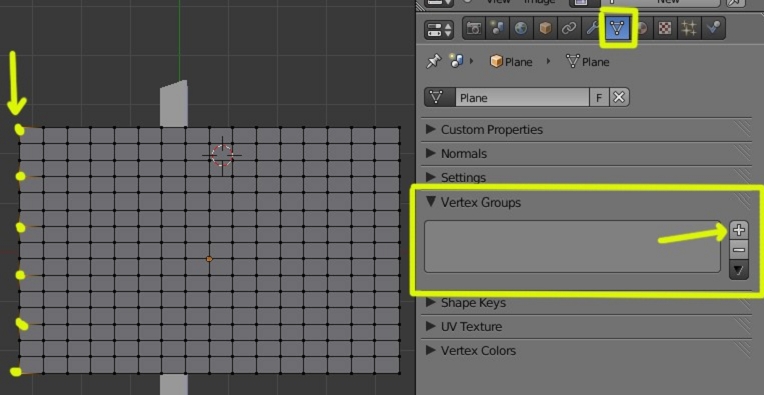Viewport: 764px width, 395px height.
Task: Open the Physics properties tab
Action: [713, 29]
